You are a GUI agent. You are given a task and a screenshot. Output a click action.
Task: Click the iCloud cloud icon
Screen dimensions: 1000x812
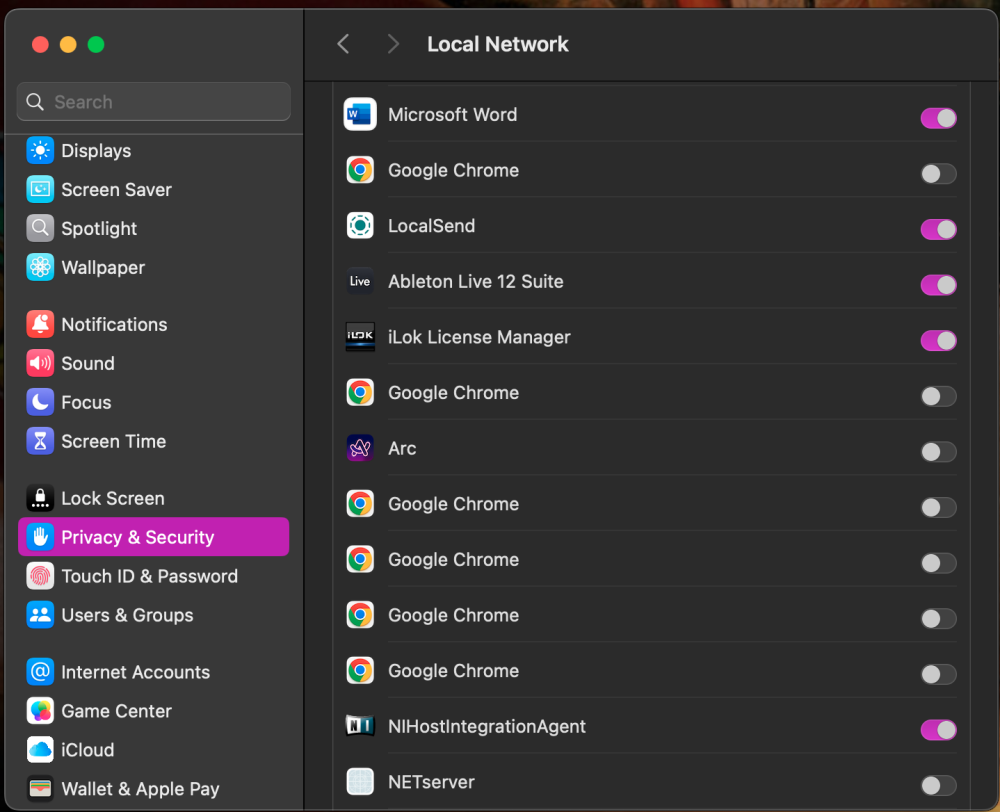coord(40,749)
